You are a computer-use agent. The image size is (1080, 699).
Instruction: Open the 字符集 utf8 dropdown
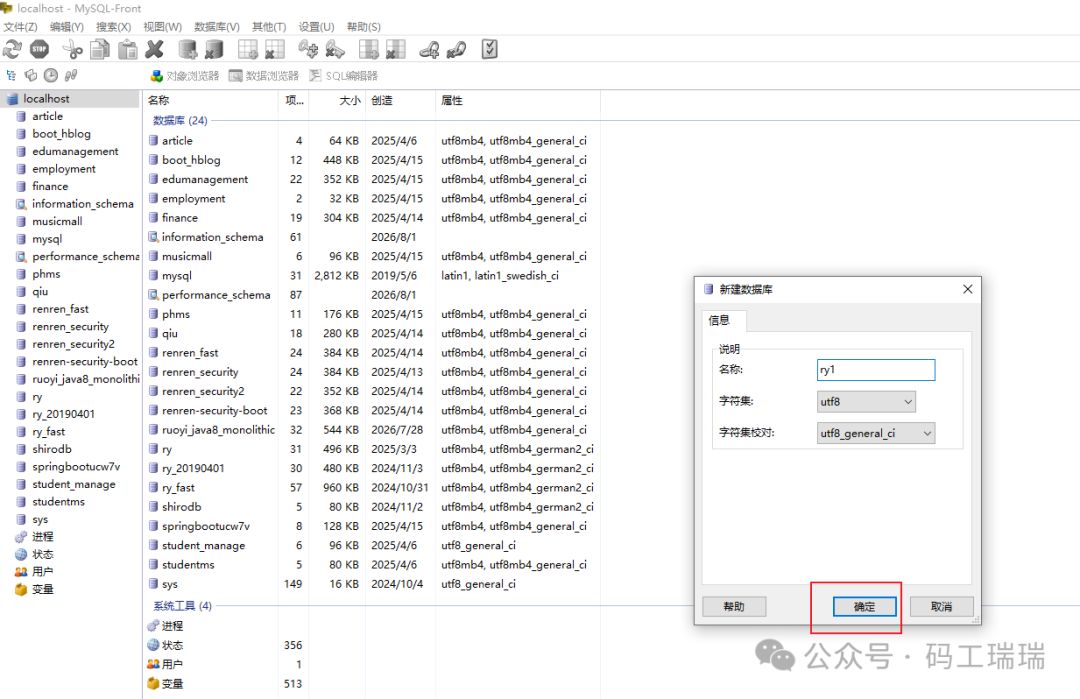tap(866, 401)
